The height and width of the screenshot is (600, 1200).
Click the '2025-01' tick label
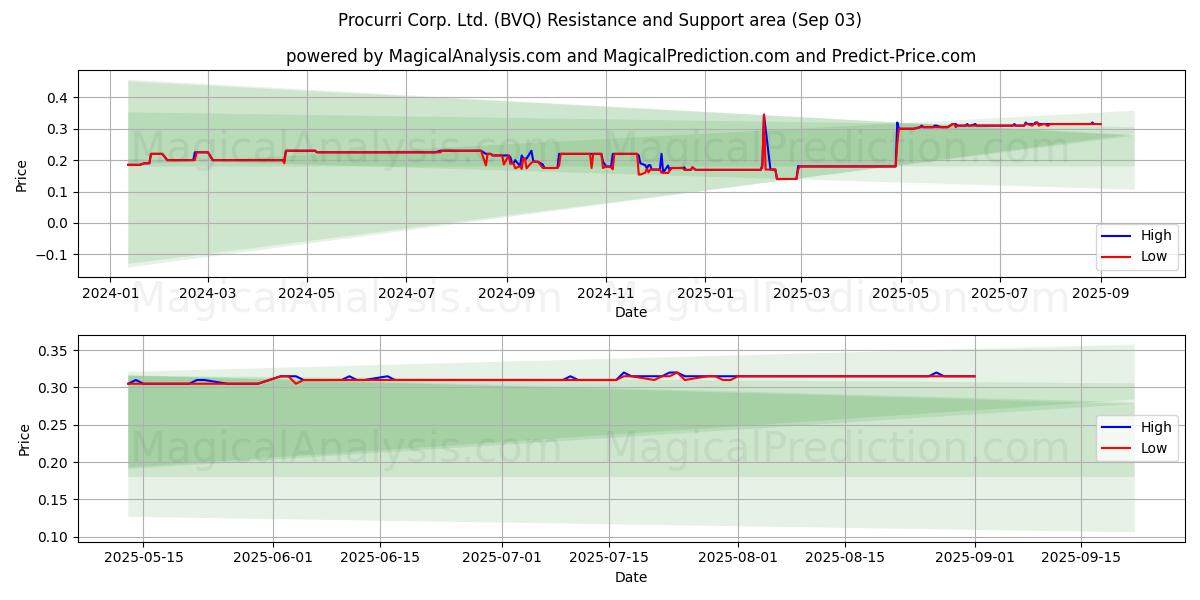[704, 294]
